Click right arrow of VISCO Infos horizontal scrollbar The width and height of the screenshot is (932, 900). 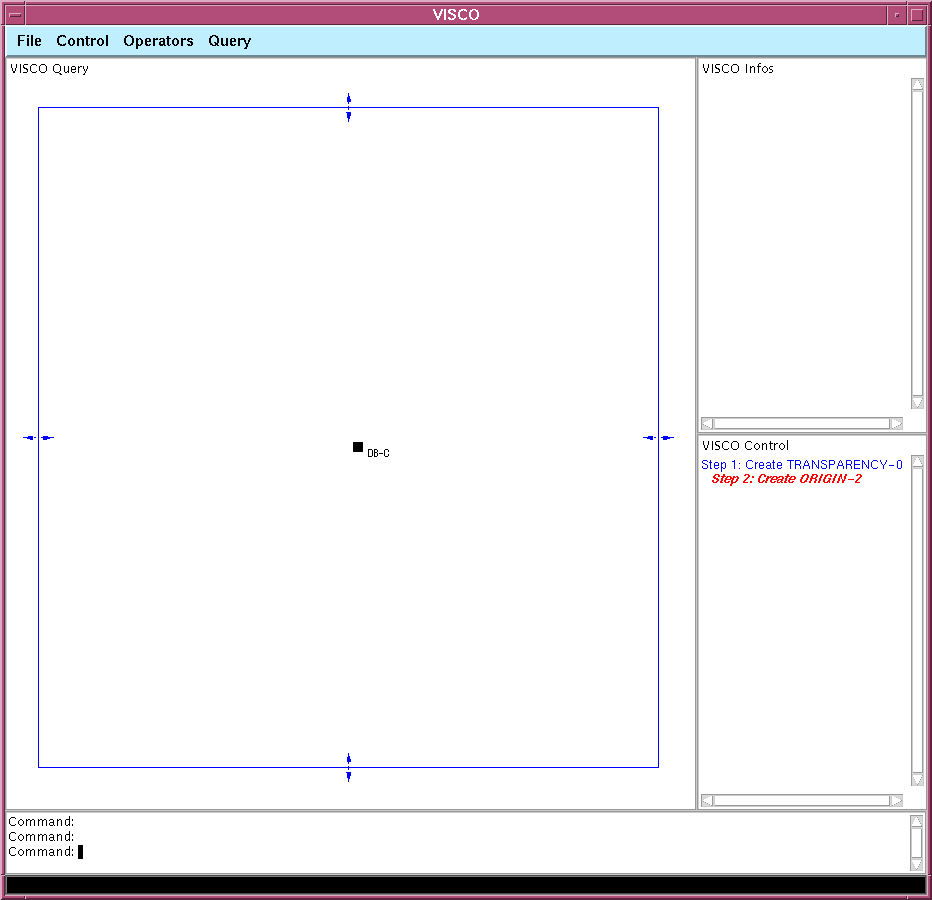(897, 424)
